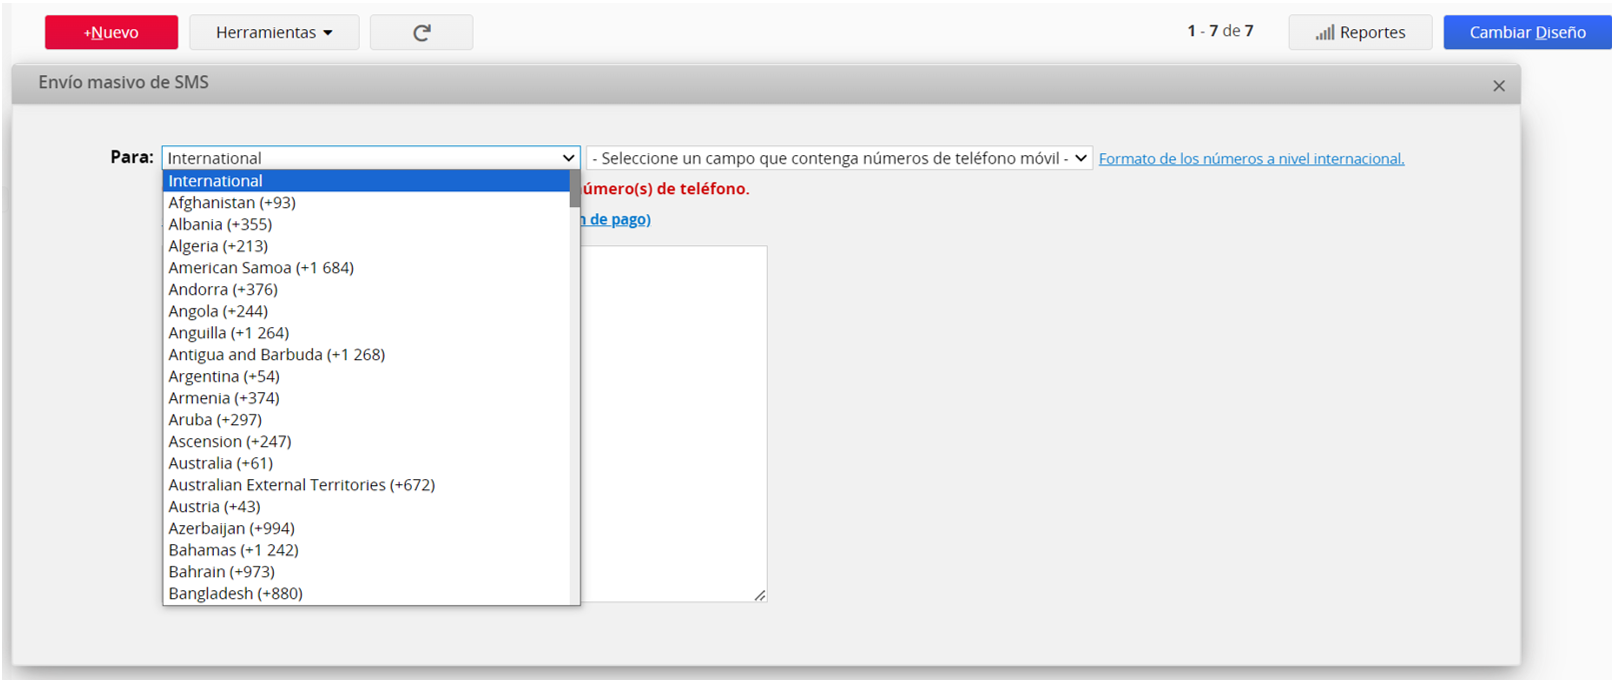Expand the Herramientas dropdown menu

click(273, 33)
